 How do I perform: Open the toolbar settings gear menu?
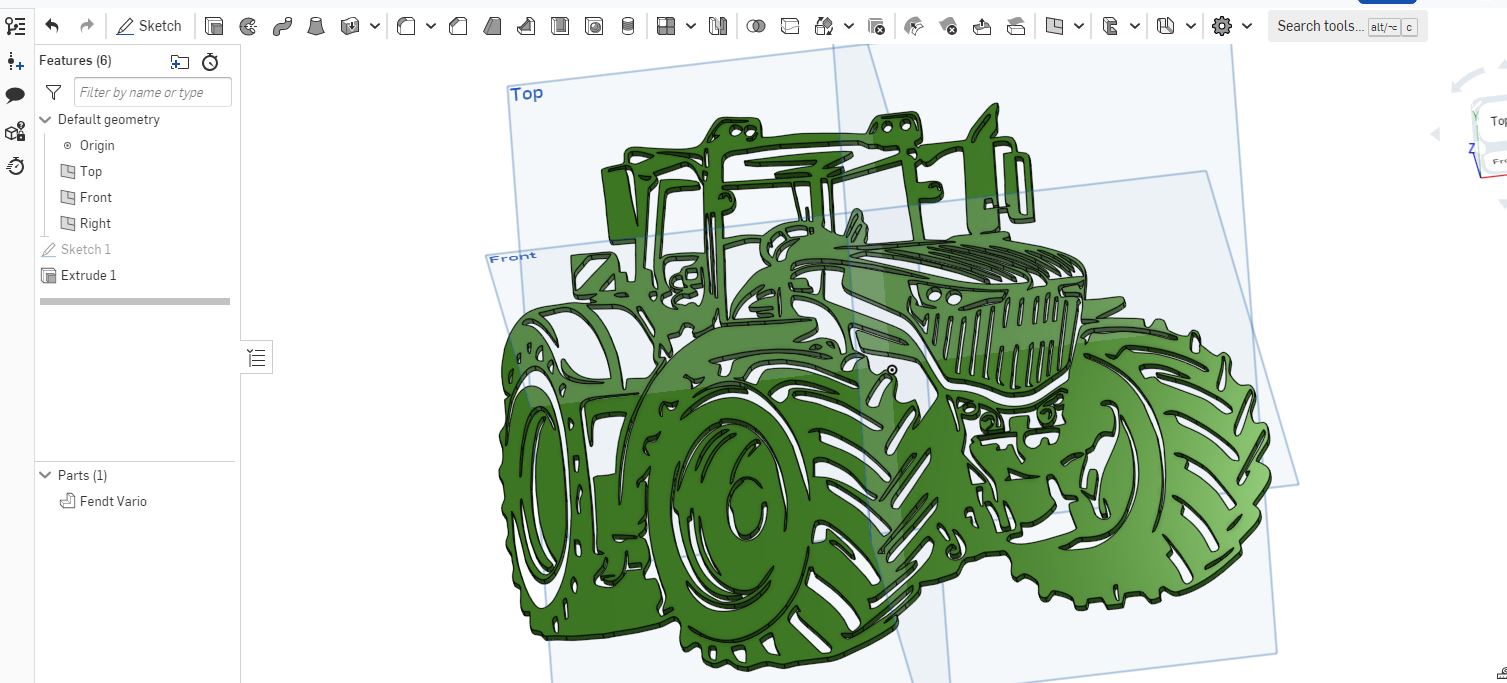pos(1222,26)
